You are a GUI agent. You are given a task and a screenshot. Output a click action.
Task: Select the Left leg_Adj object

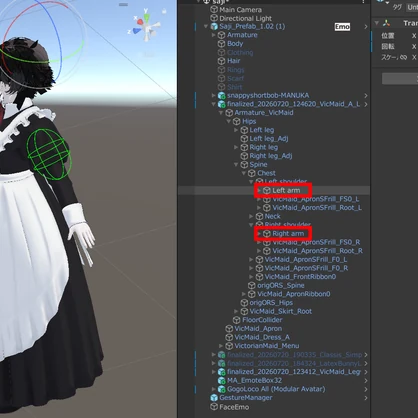269,139
